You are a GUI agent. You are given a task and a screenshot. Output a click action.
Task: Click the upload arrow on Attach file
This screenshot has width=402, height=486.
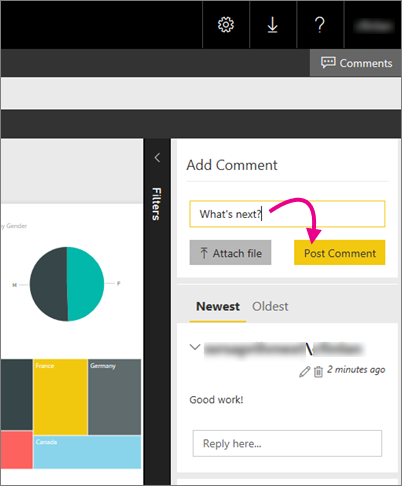tap(204, 253)
